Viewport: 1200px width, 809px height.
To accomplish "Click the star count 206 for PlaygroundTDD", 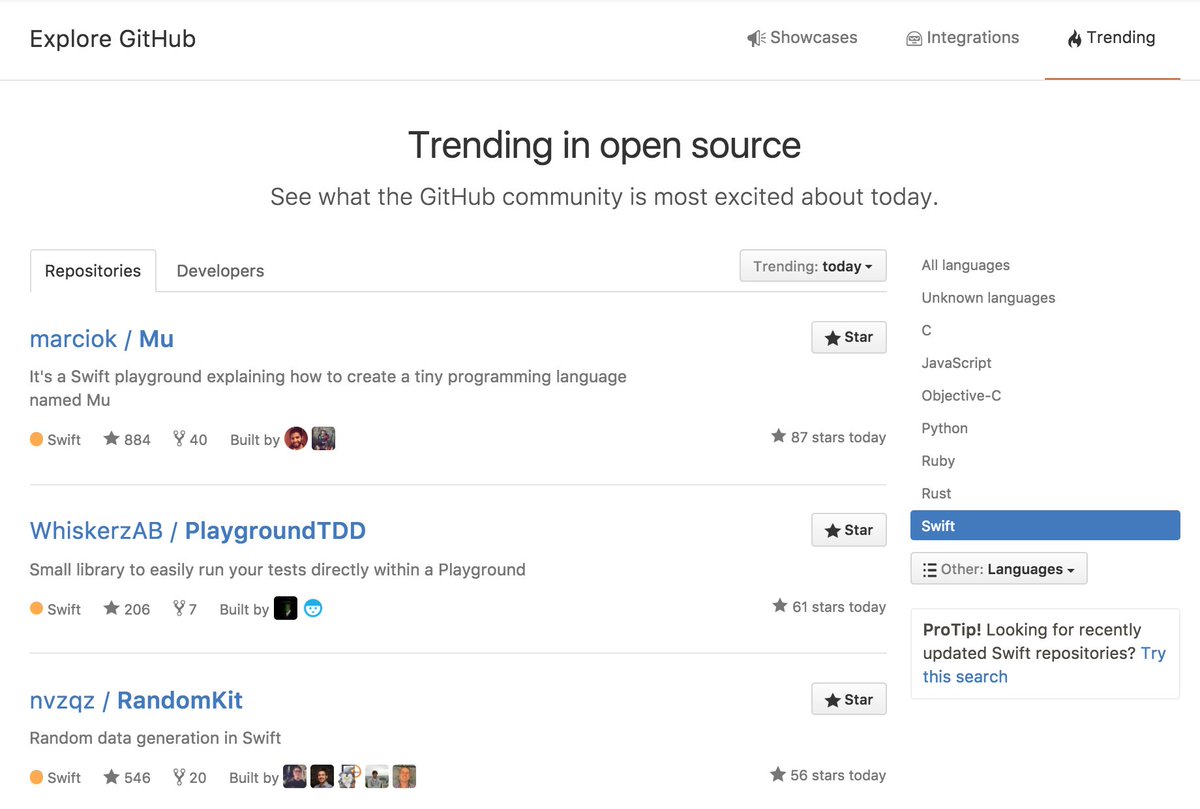I will coord(127,609).
